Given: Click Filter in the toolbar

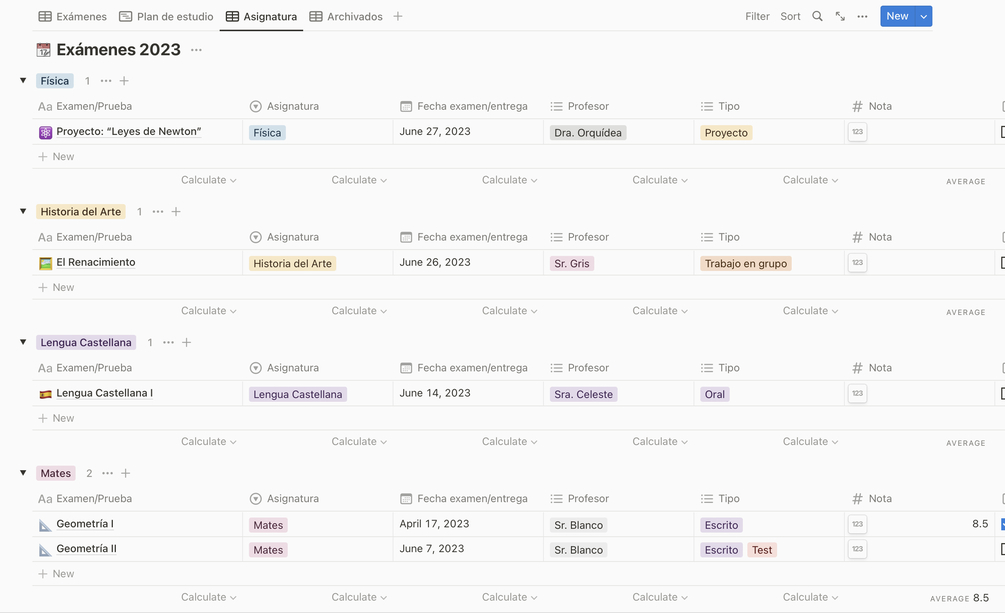Looking at the screenshot, I should [x=757, y=17].
